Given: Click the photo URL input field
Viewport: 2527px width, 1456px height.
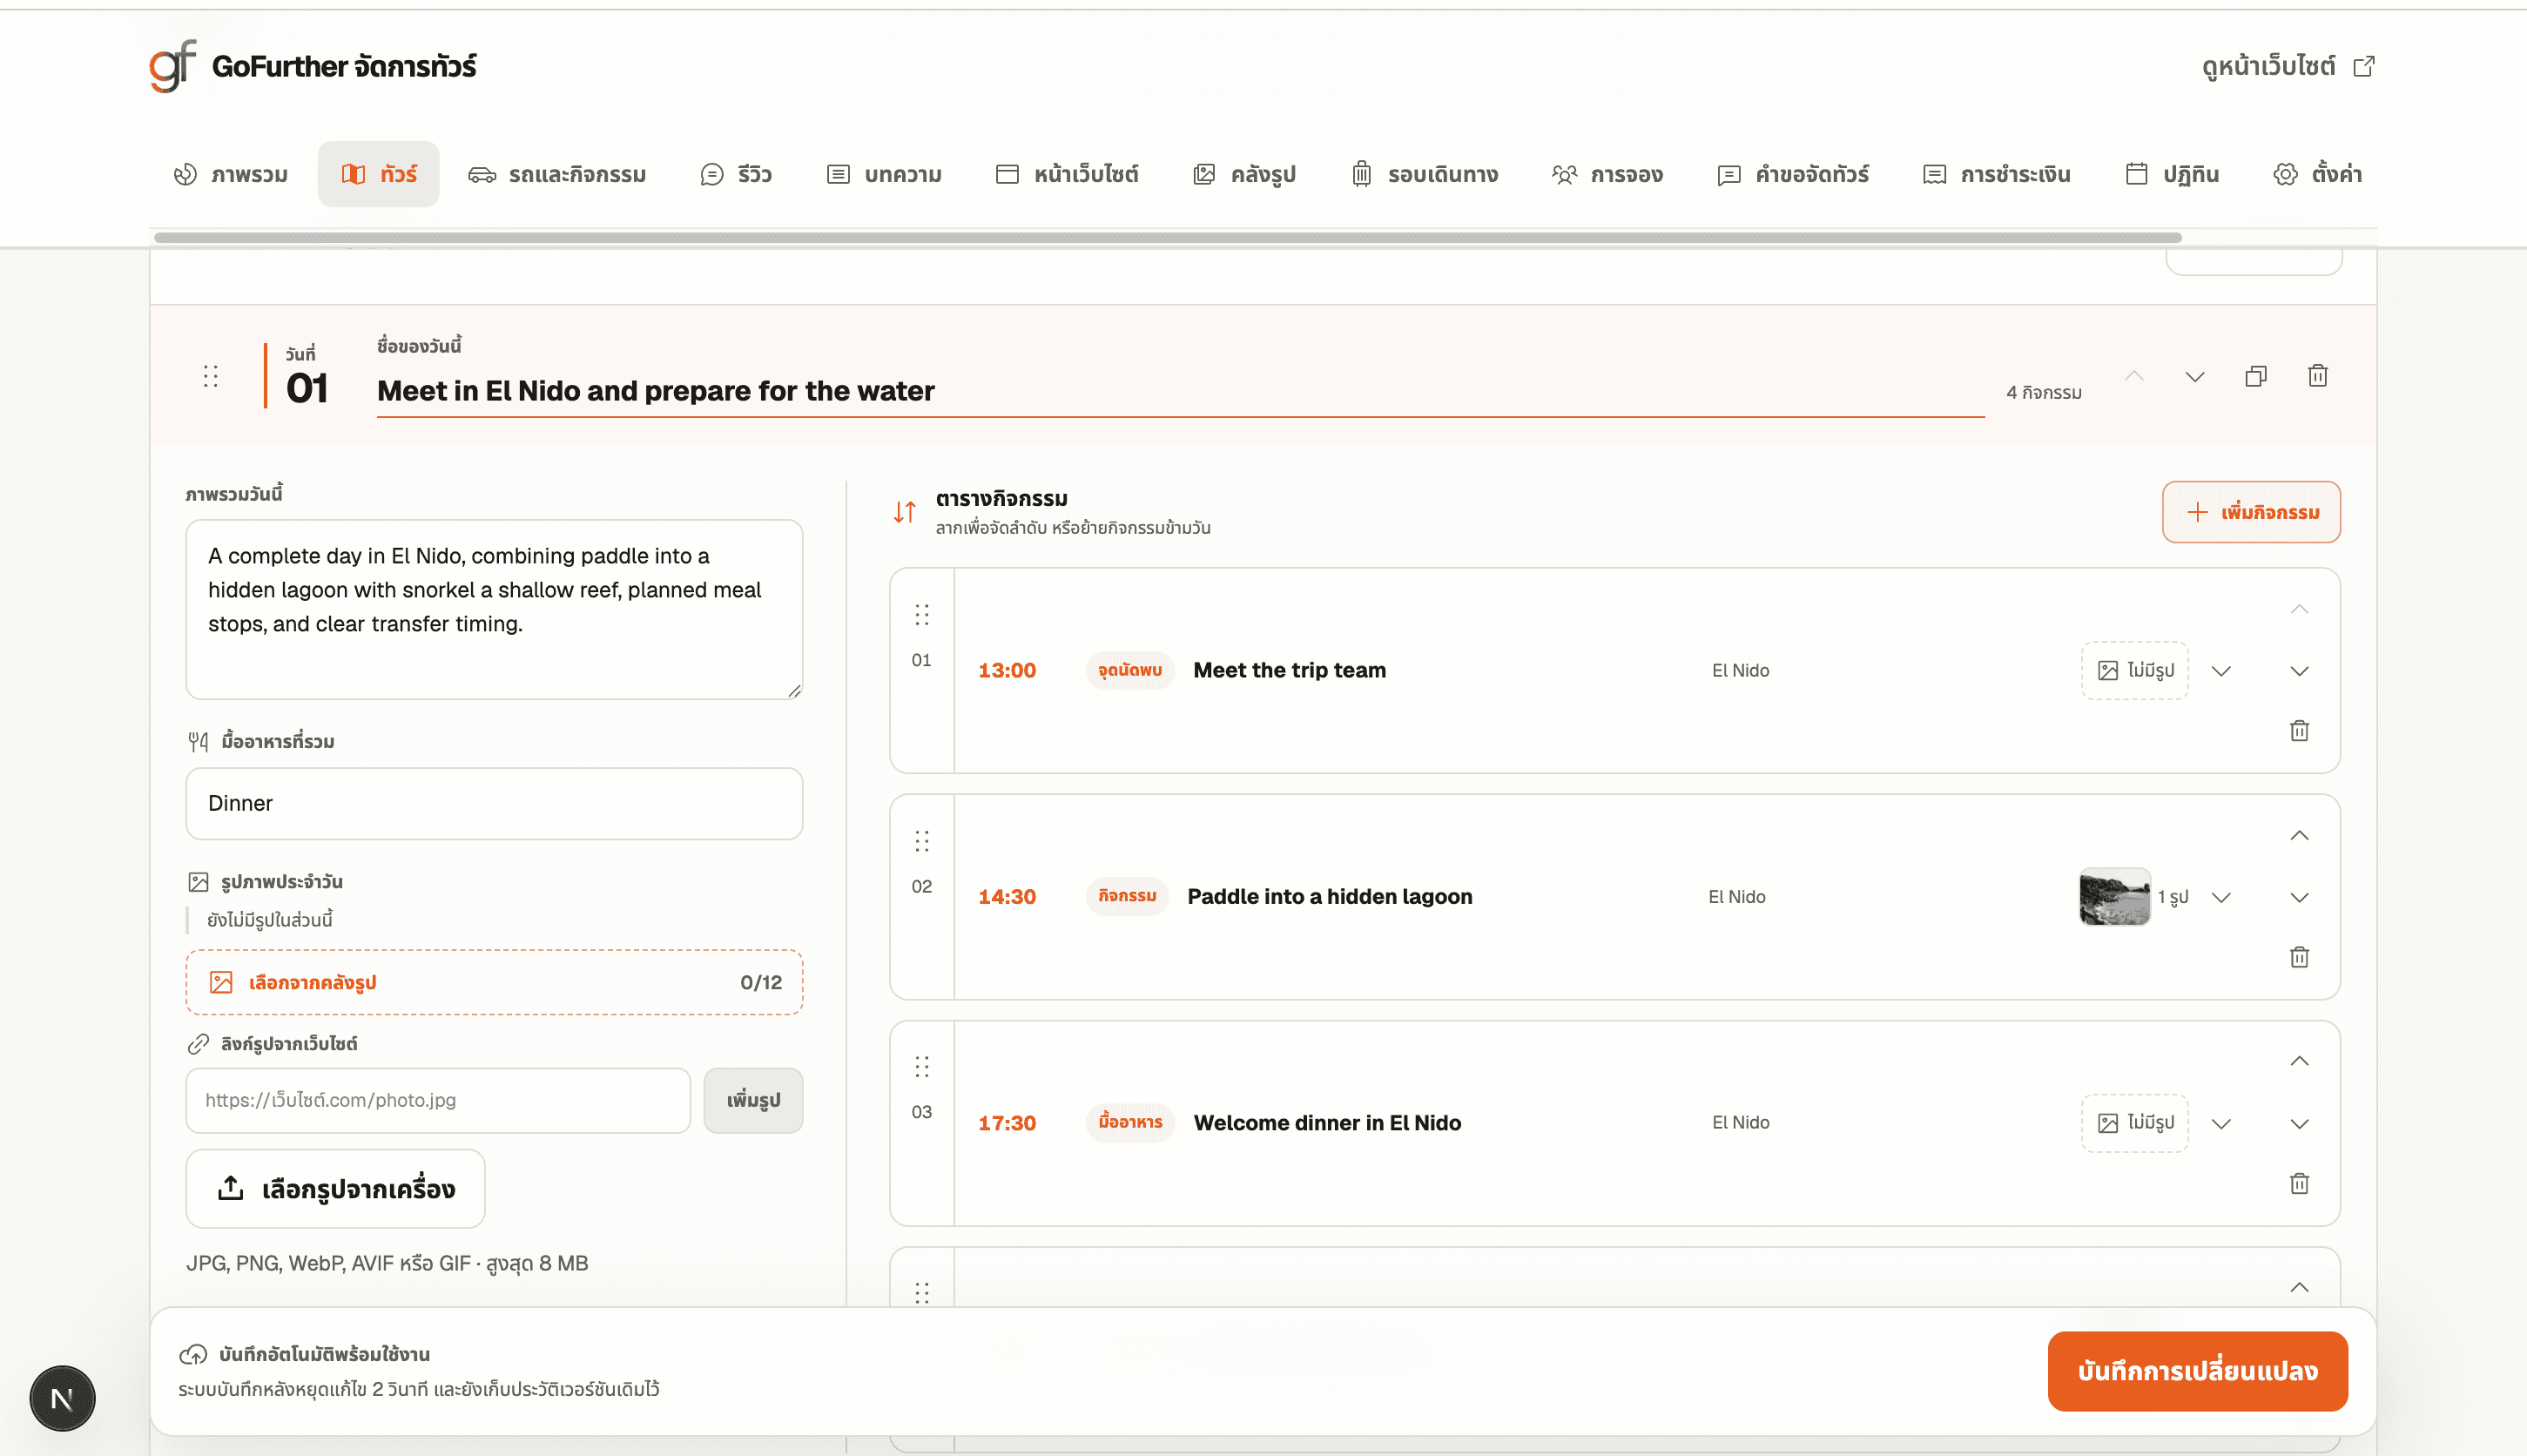Looking at the screenshot, I should pos(438,1100).
